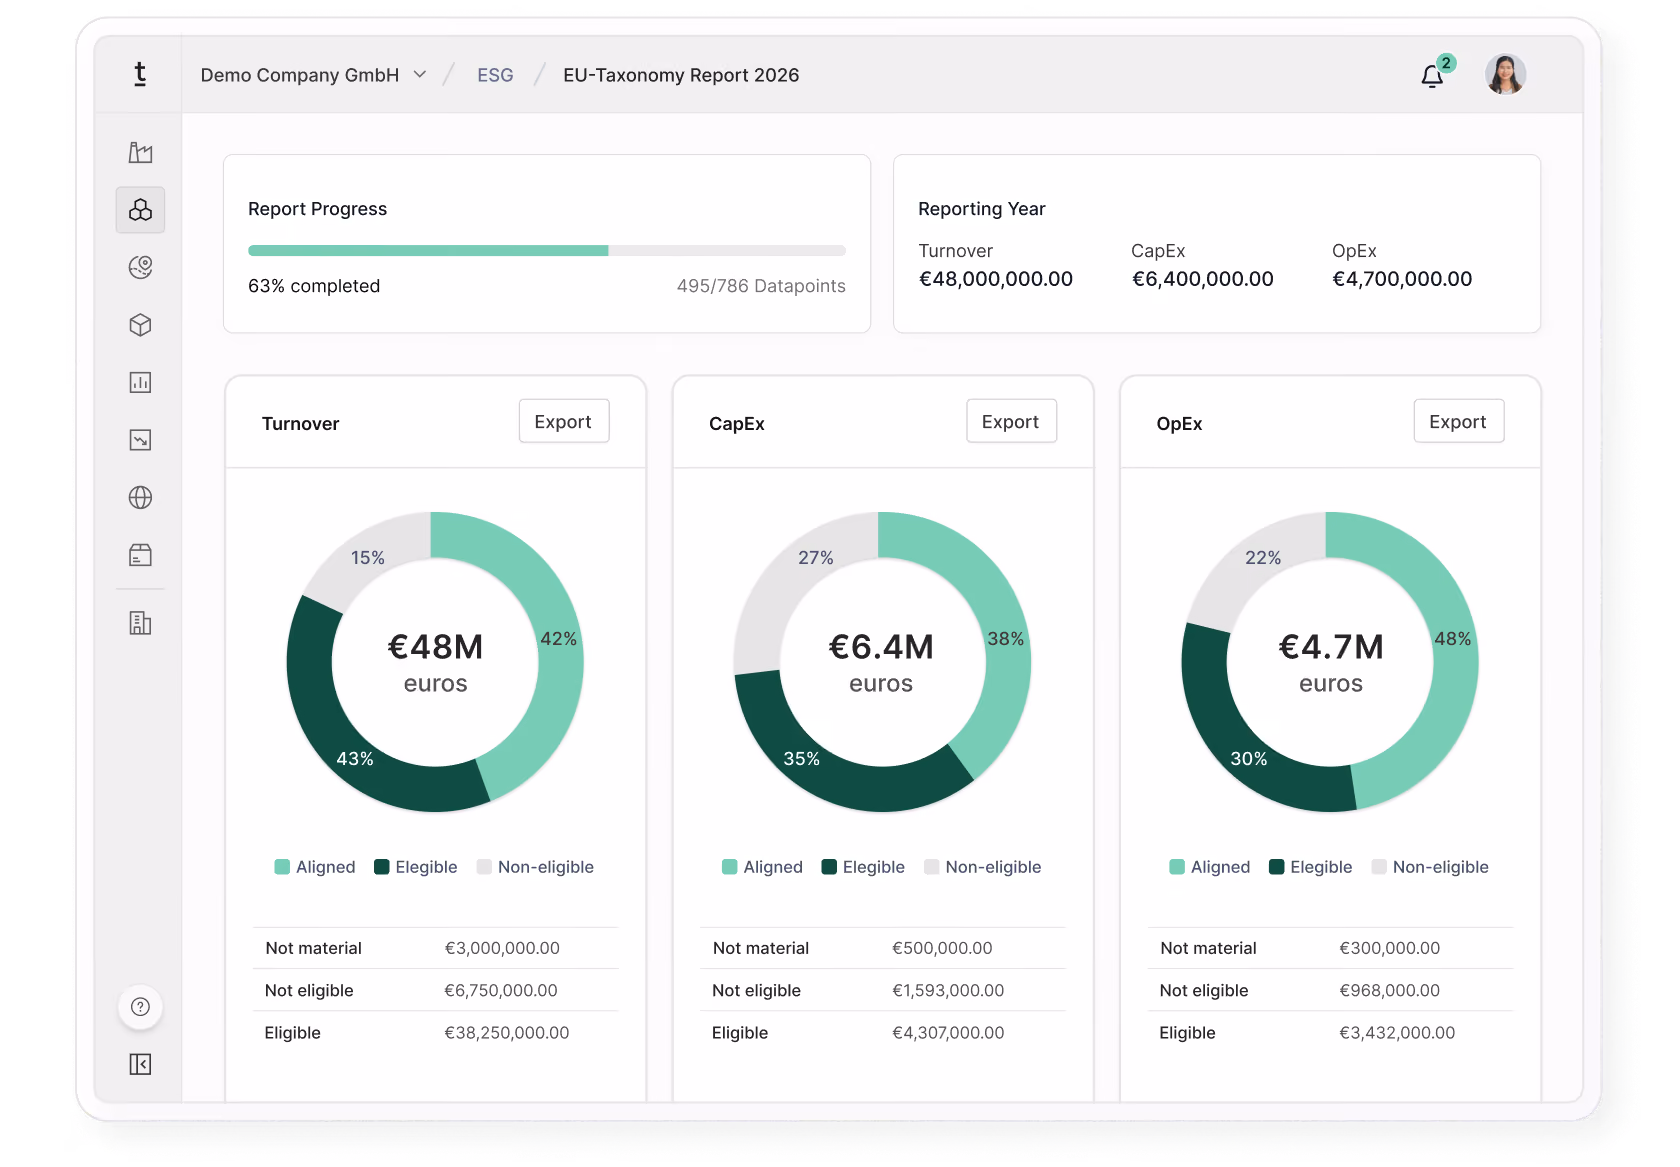Toggle Non-eligible legend in CapEx chart
The height and width of the screenshot is (1167, 1680).
[x=983, y=867]
